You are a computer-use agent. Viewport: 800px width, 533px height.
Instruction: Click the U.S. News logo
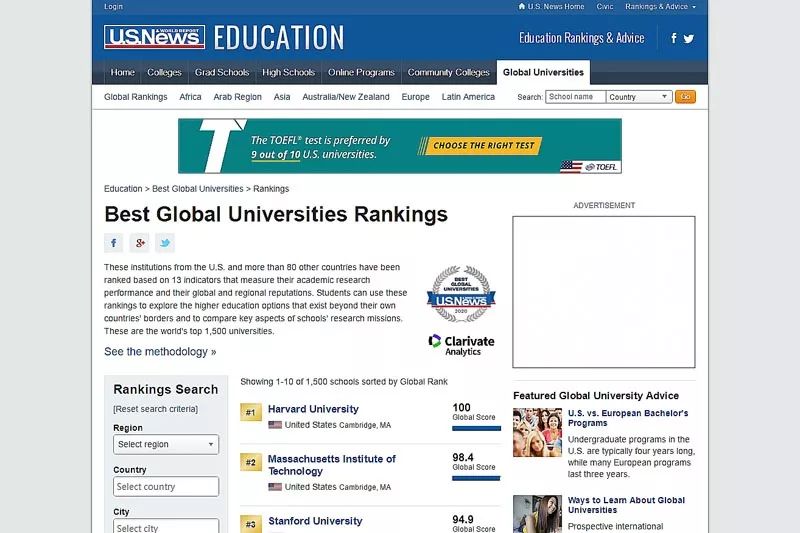[154, 37]
